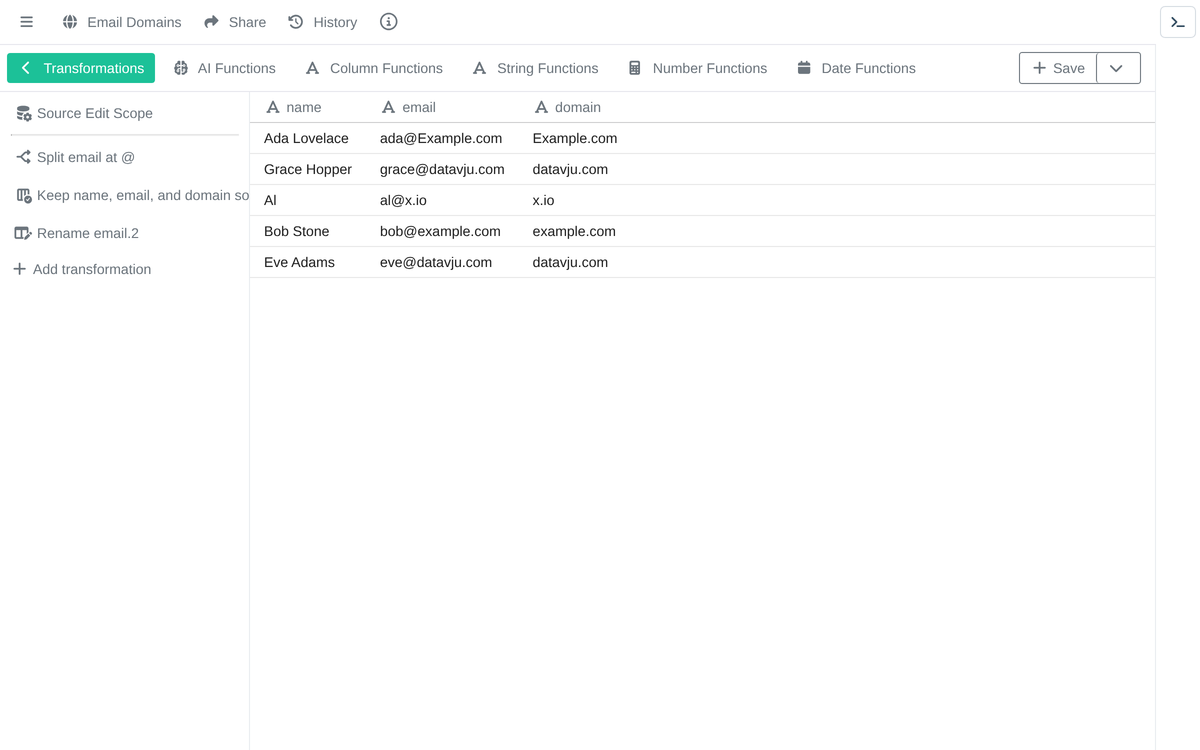
Task: Click the Split email step icon
Action: (23, 157)
